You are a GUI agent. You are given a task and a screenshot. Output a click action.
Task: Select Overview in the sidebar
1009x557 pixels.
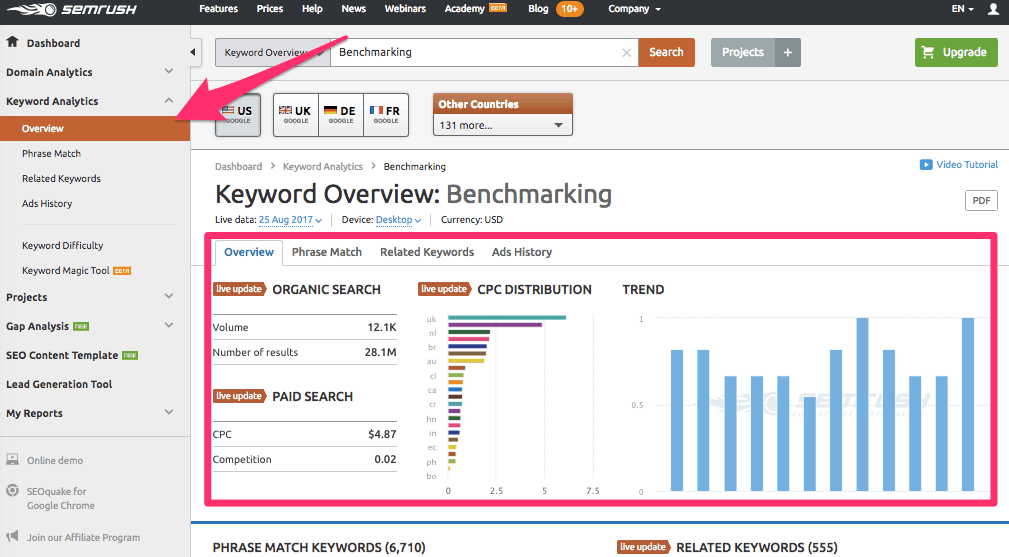click(x=95, y=129)
